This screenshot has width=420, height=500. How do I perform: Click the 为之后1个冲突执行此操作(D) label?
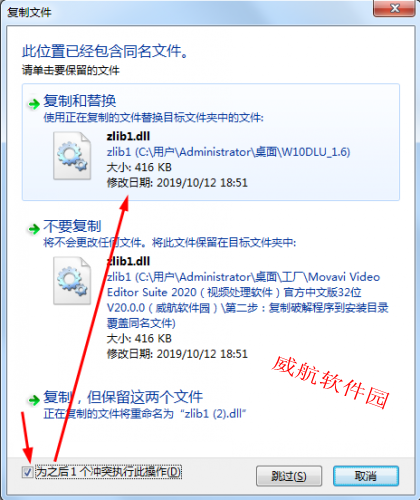pyautogui.click(x=108, y=472)
